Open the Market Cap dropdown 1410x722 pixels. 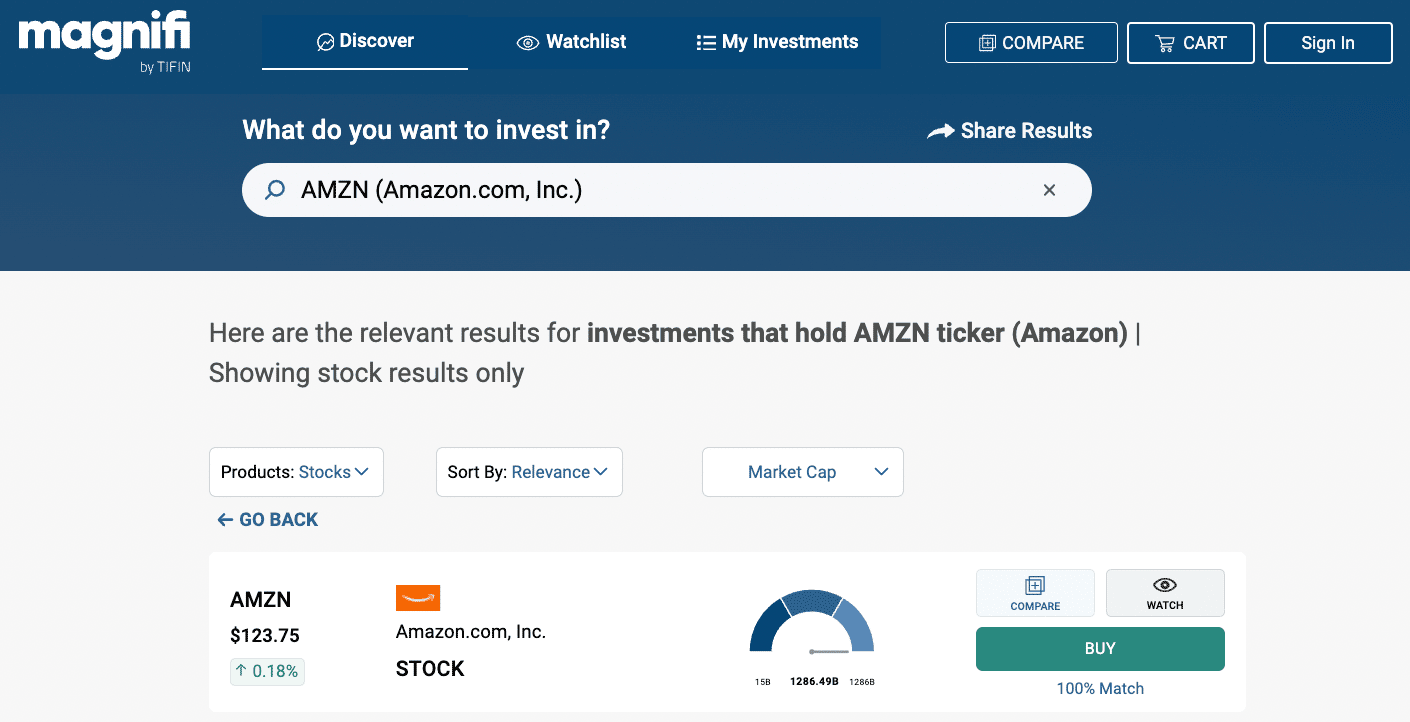click(803, 472)
